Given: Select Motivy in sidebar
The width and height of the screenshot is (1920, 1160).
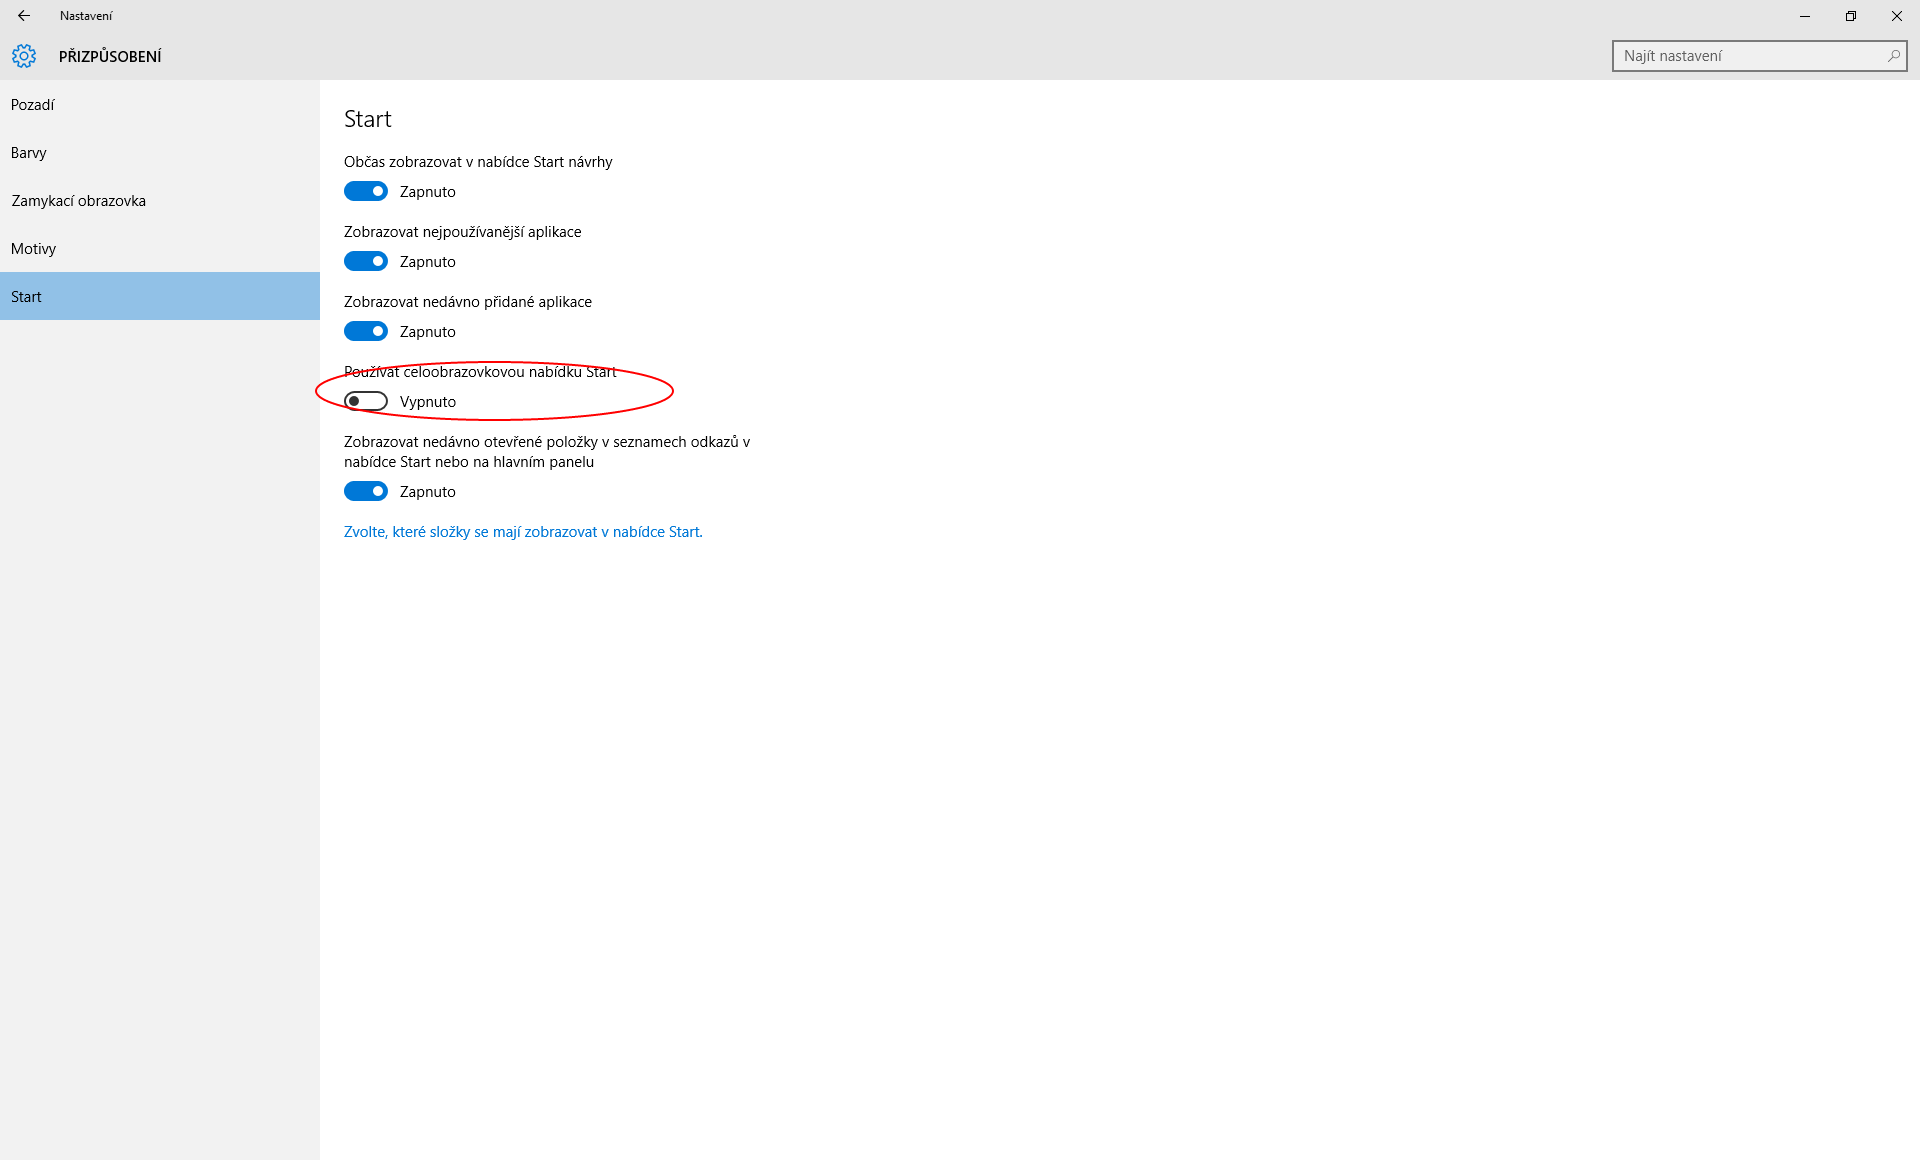Looking at the screenshot, I should click(34, 249).
